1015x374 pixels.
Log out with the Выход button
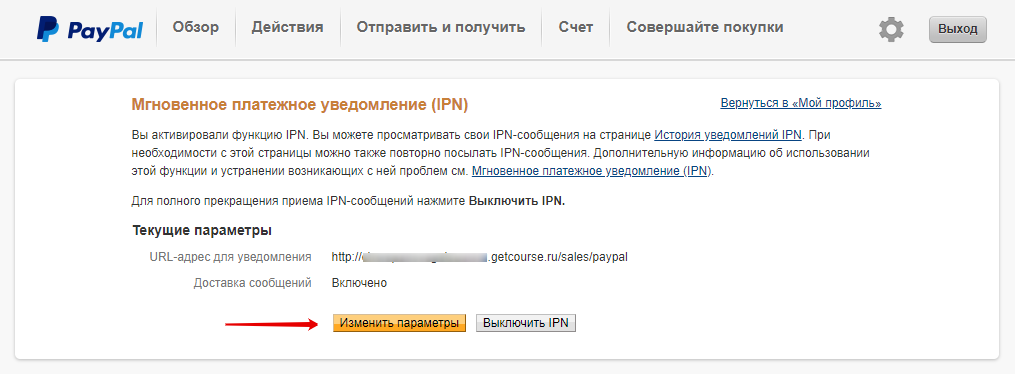[x=957, y=30]
